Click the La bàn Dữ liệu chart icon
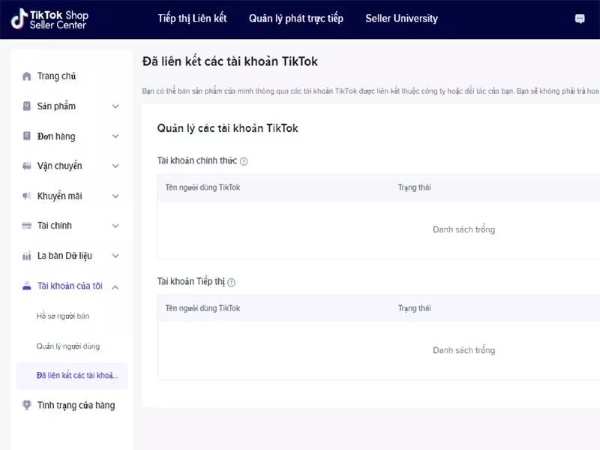 27,256
